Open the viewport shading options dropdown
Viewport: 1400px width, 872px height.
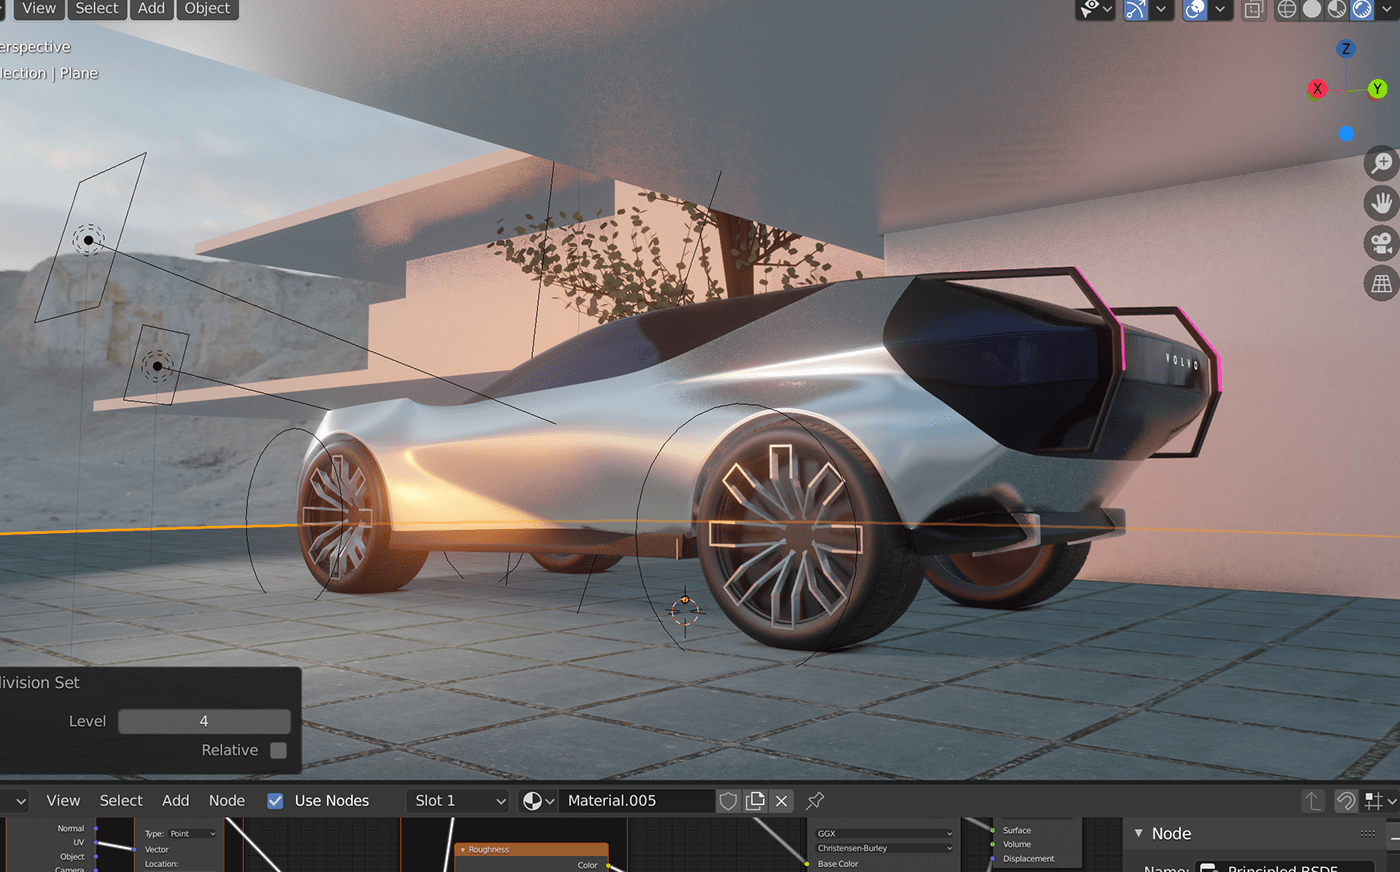1386,9
